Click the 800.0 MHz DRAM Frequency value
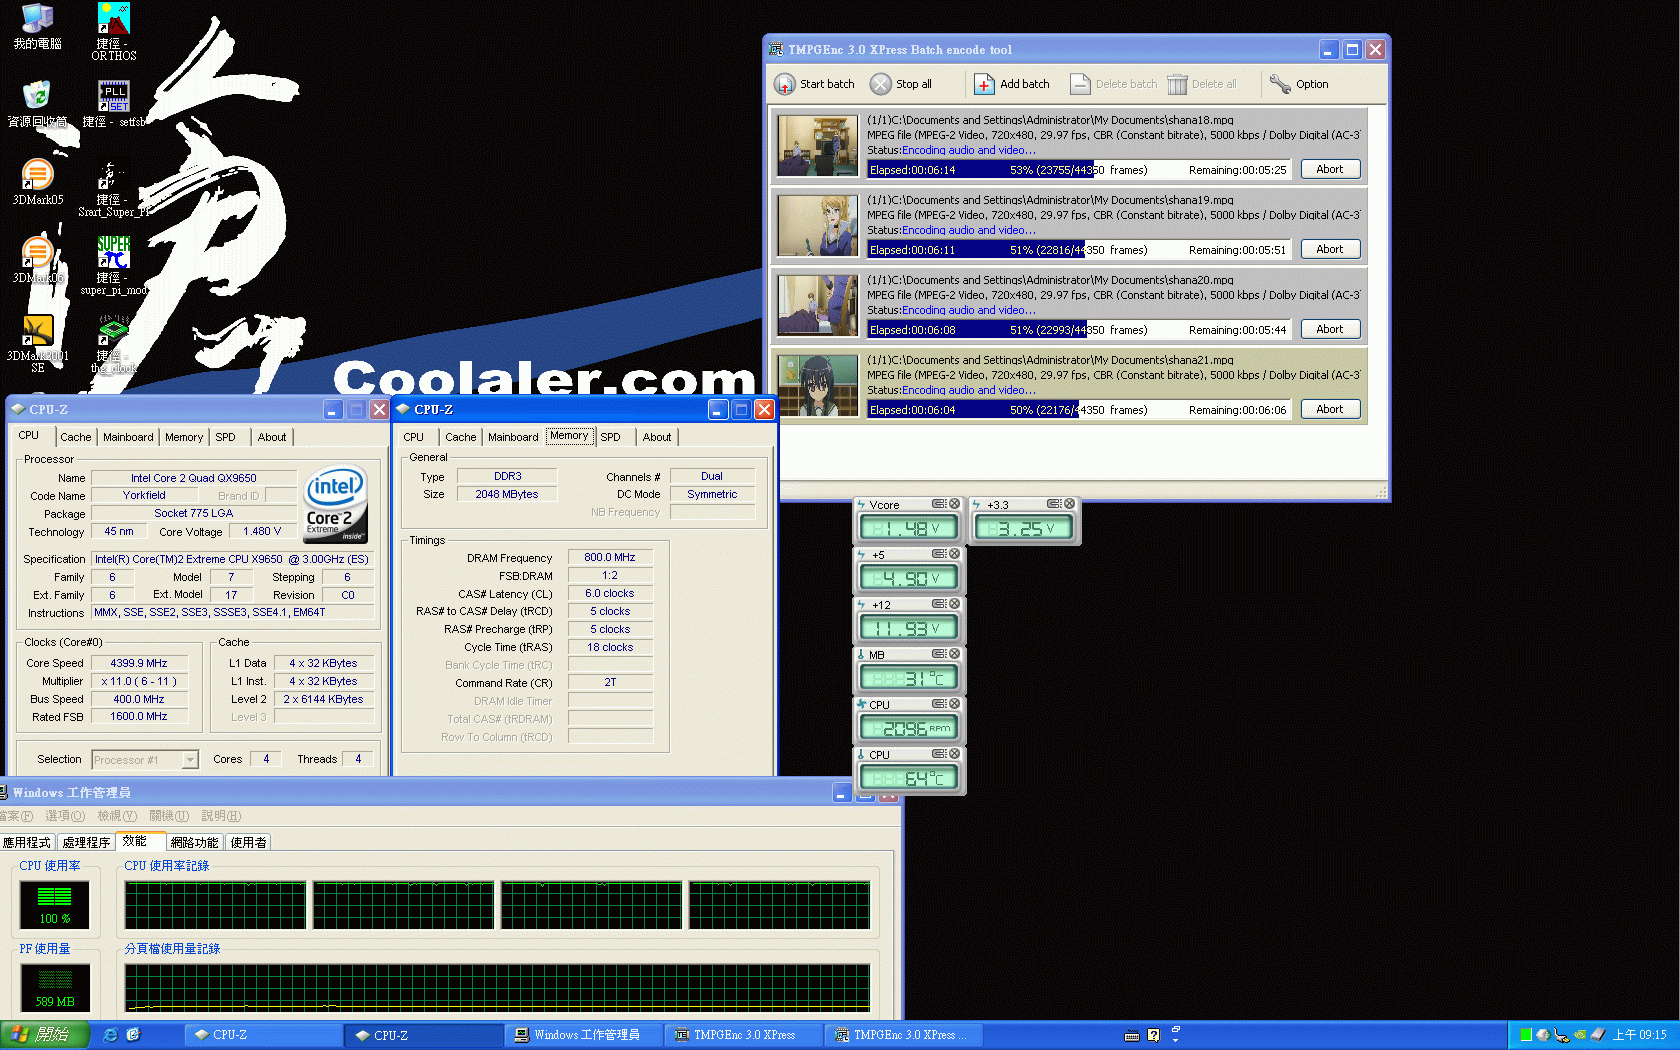1680x1050 pixels. (x=610, y=557)
